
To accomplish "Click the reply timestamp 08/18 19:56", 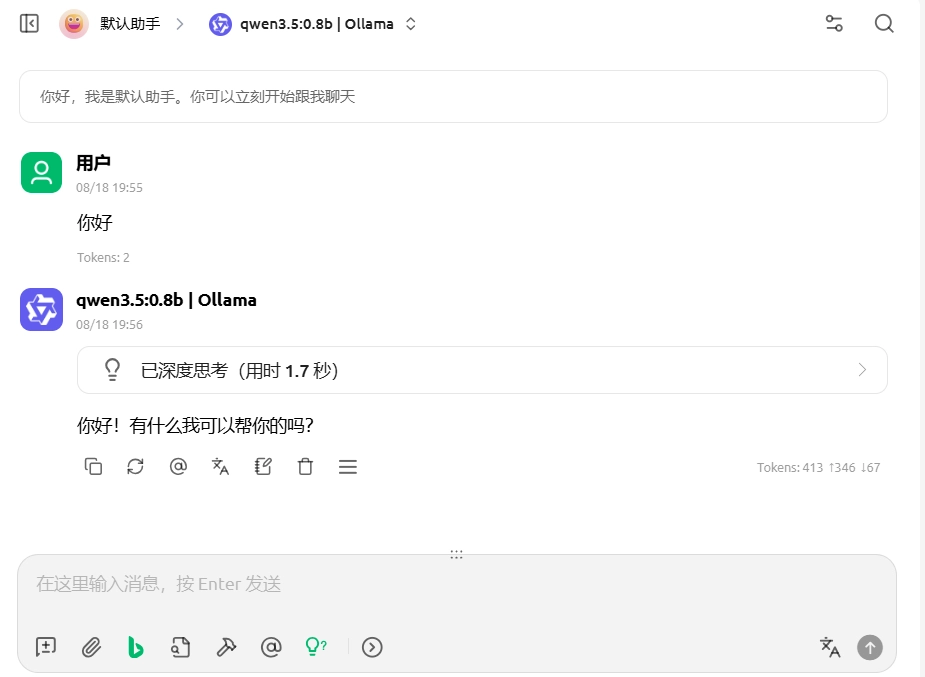I will click(109, 324).
